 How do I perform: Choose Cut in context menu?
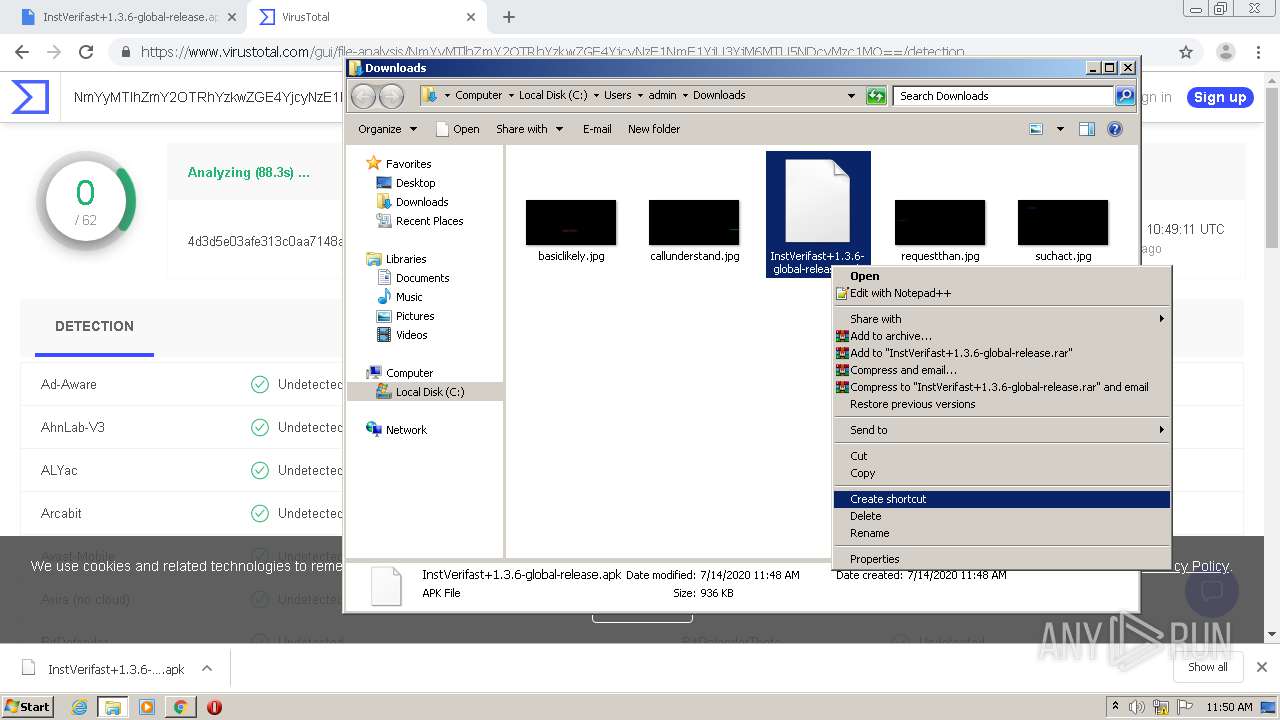[x=1001, y=456]
